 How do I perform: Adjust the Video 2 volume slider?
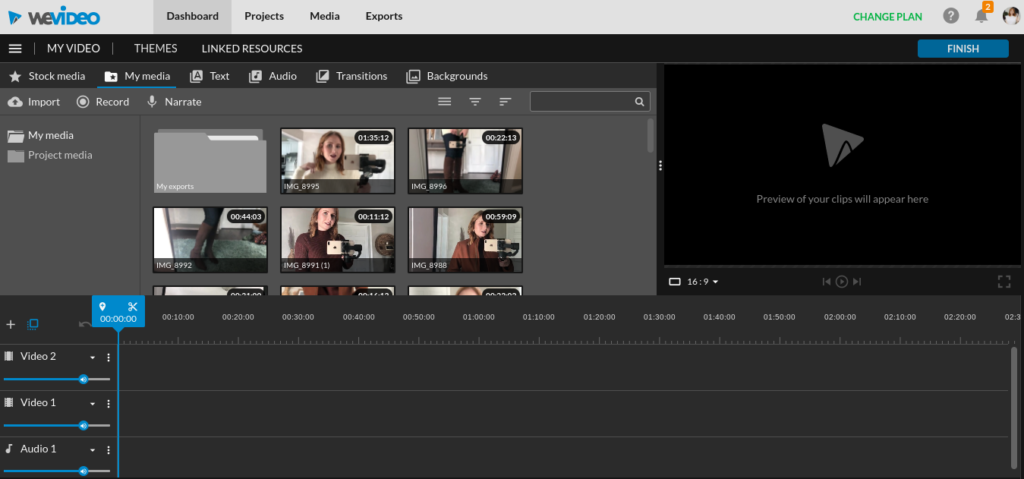[57, 379]
